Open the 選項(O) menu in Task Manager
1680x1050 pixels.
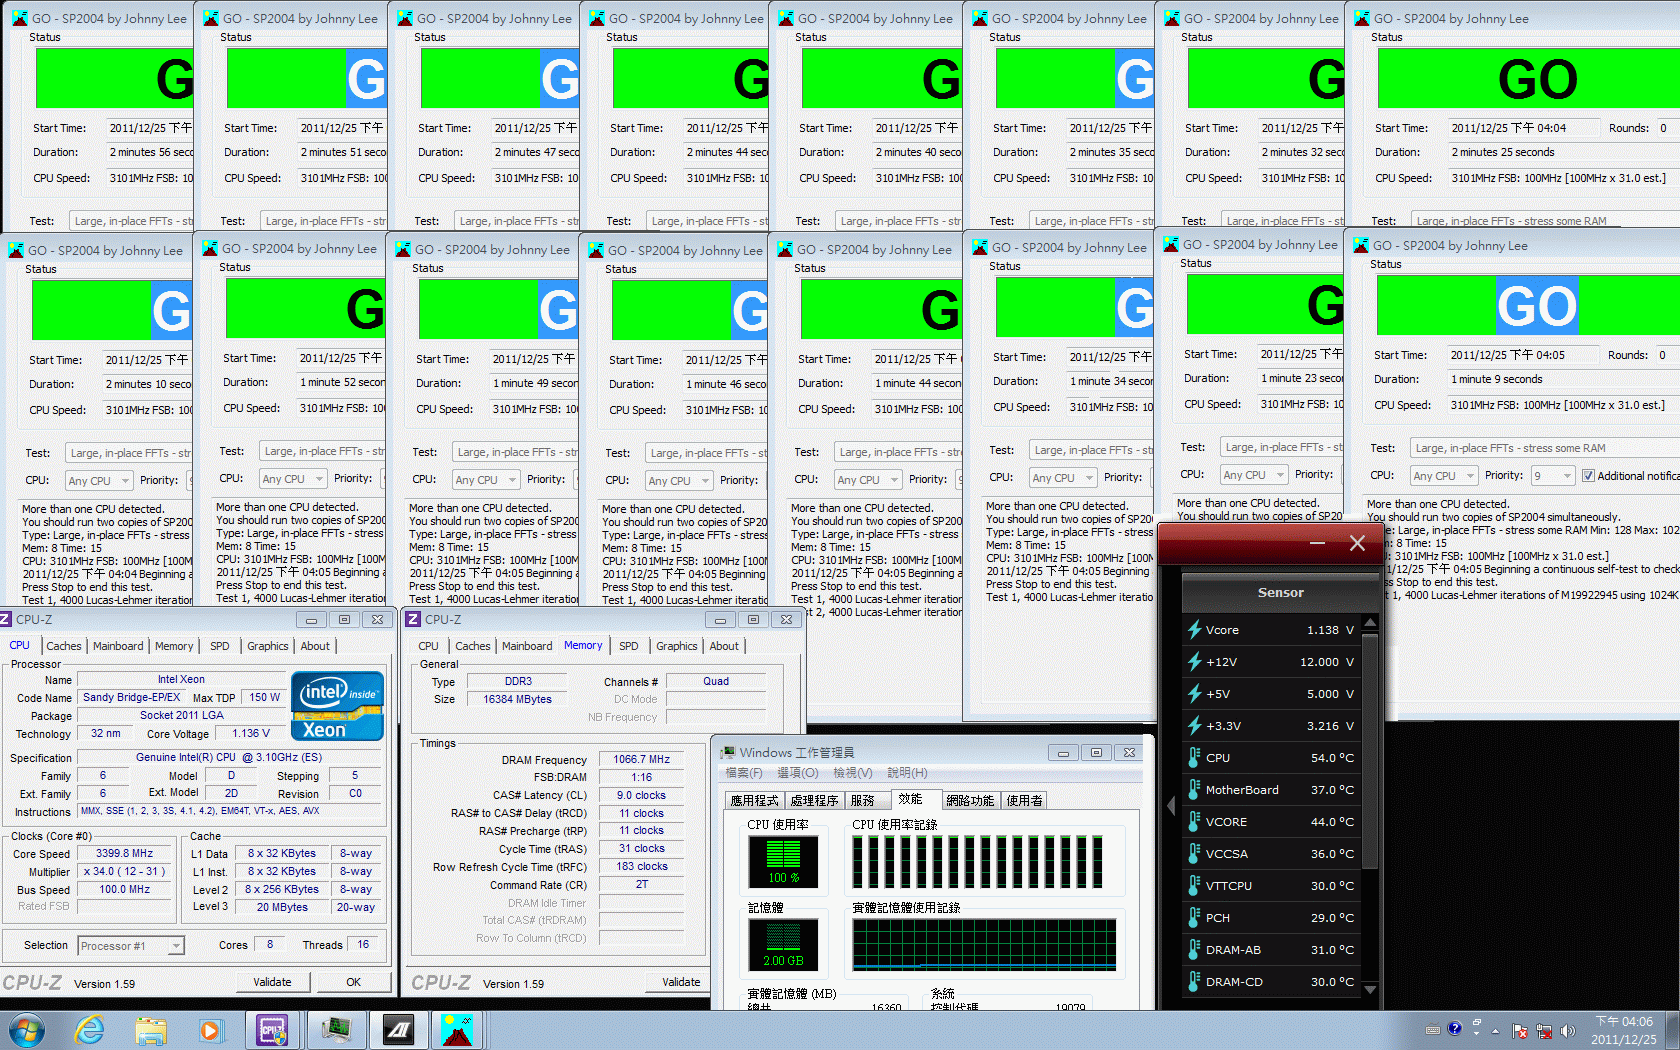point(798,773)
